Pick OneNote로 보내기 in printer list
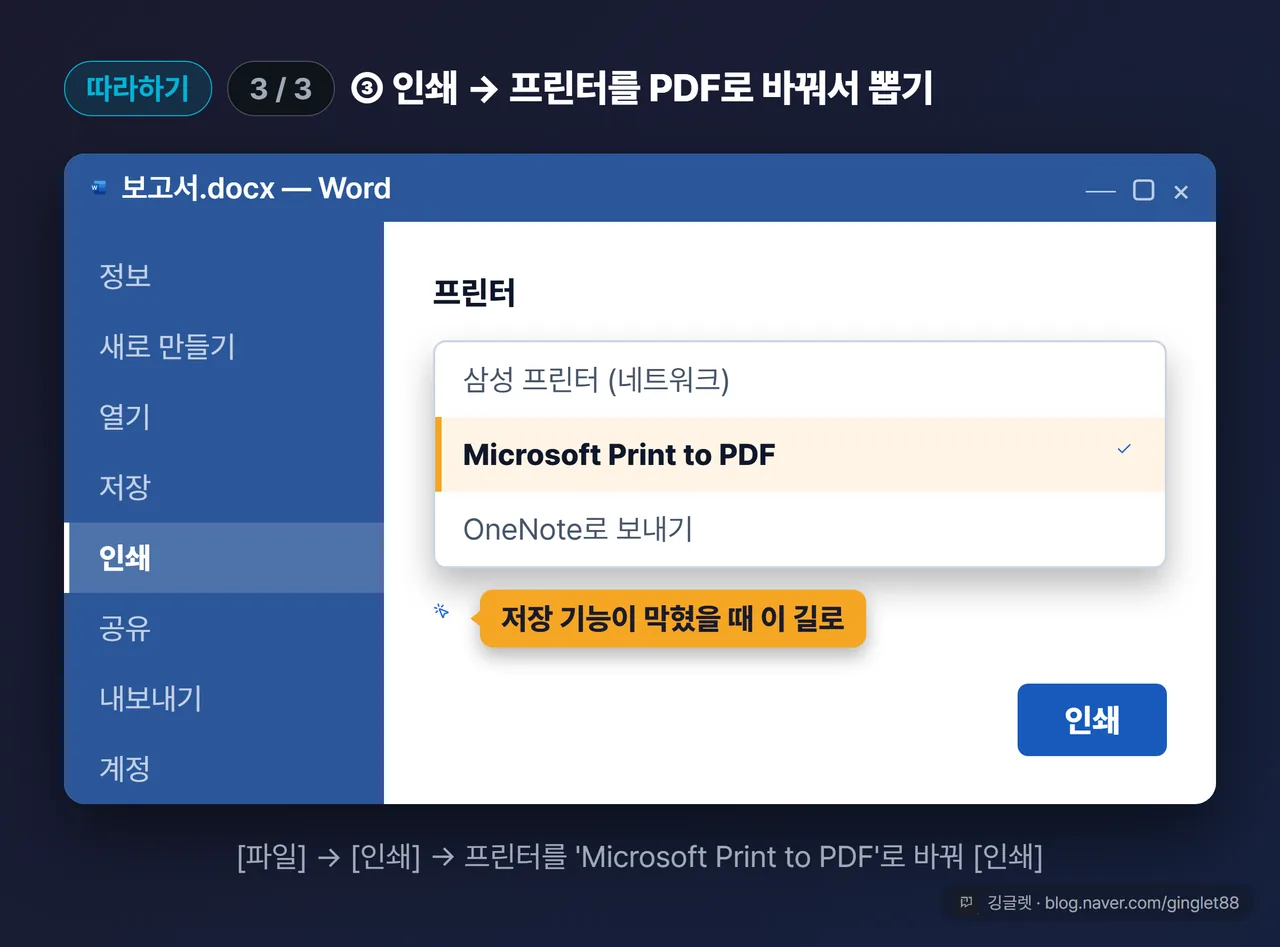This screenshot has height=947, width=1280. [800, 528]
